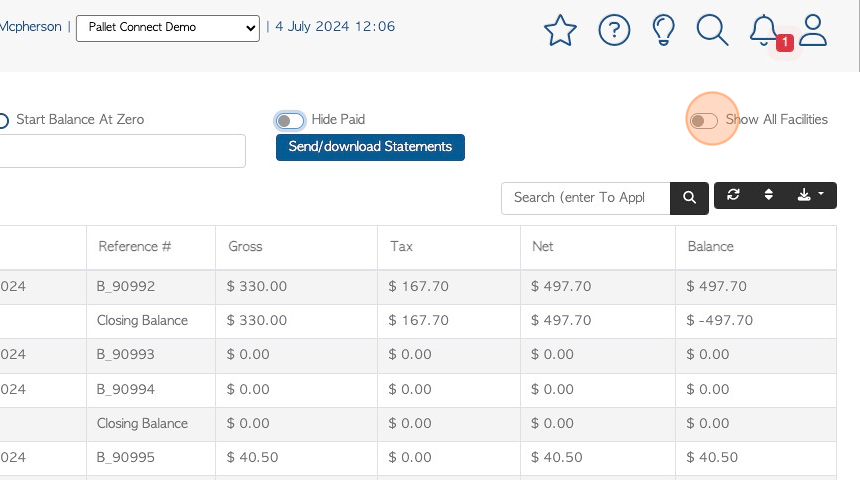Screen dimensions: 860x480
Task: Click the Search table input field
Action: [x=585, y=198]
